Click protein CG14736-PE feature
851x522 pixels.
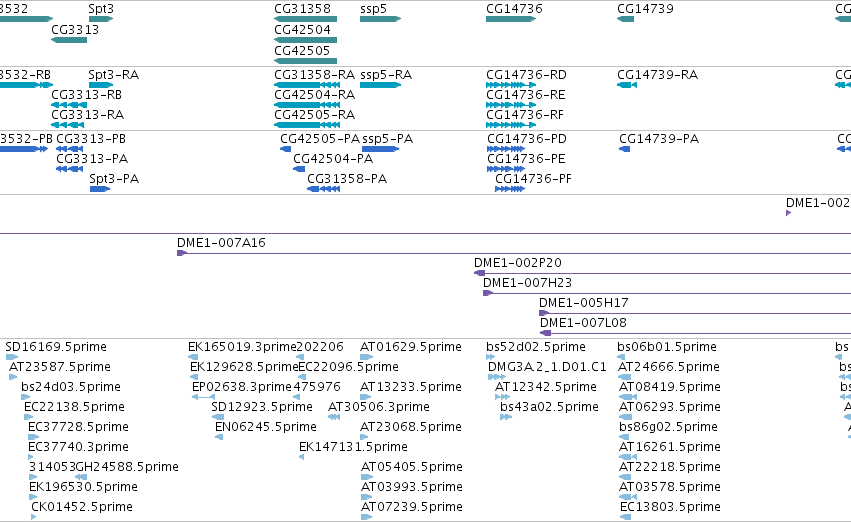pyautogui.click(x=506, y=169)
